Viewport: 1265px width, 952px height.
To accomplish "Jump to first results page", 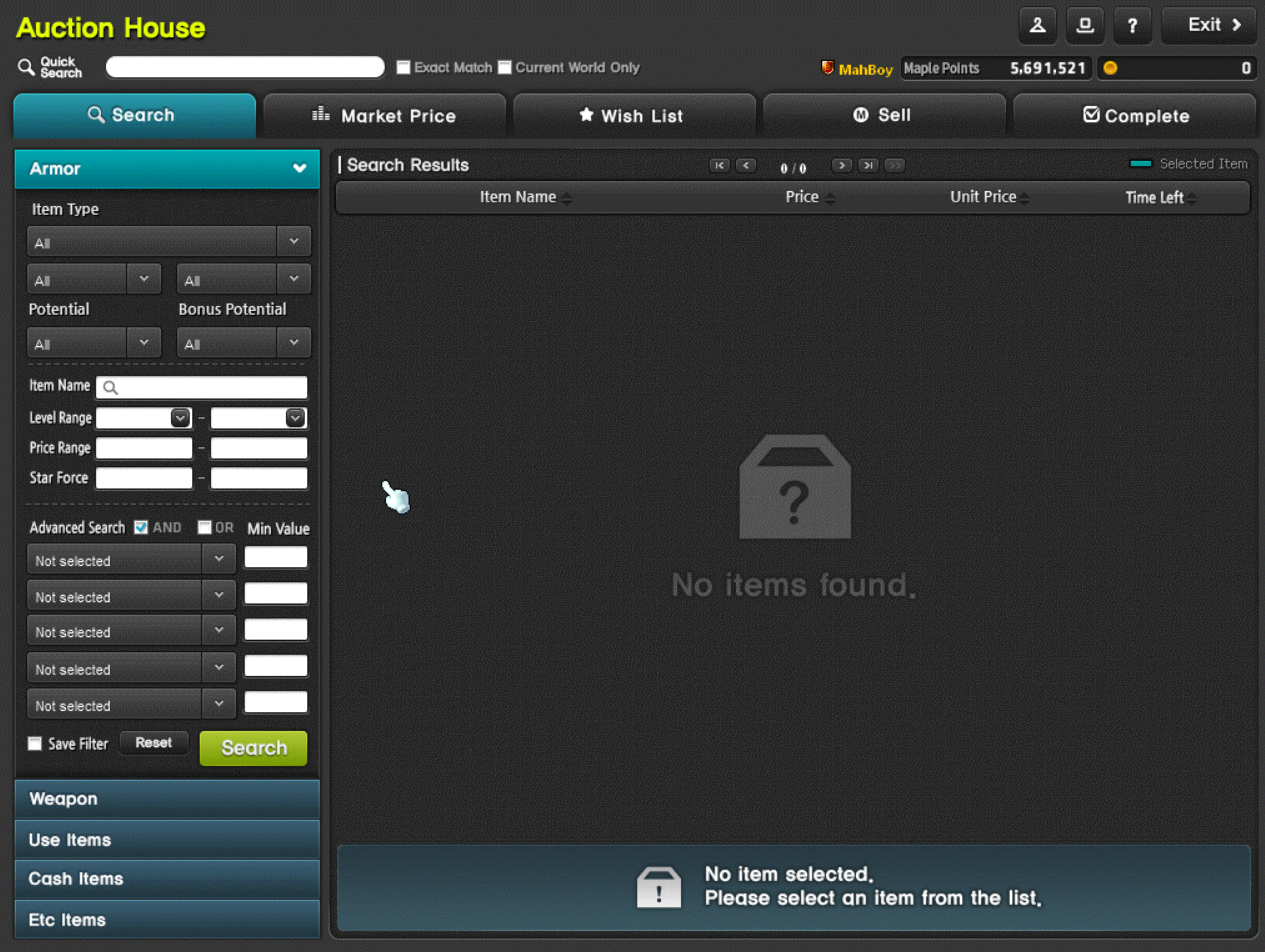I will (719, 165).
